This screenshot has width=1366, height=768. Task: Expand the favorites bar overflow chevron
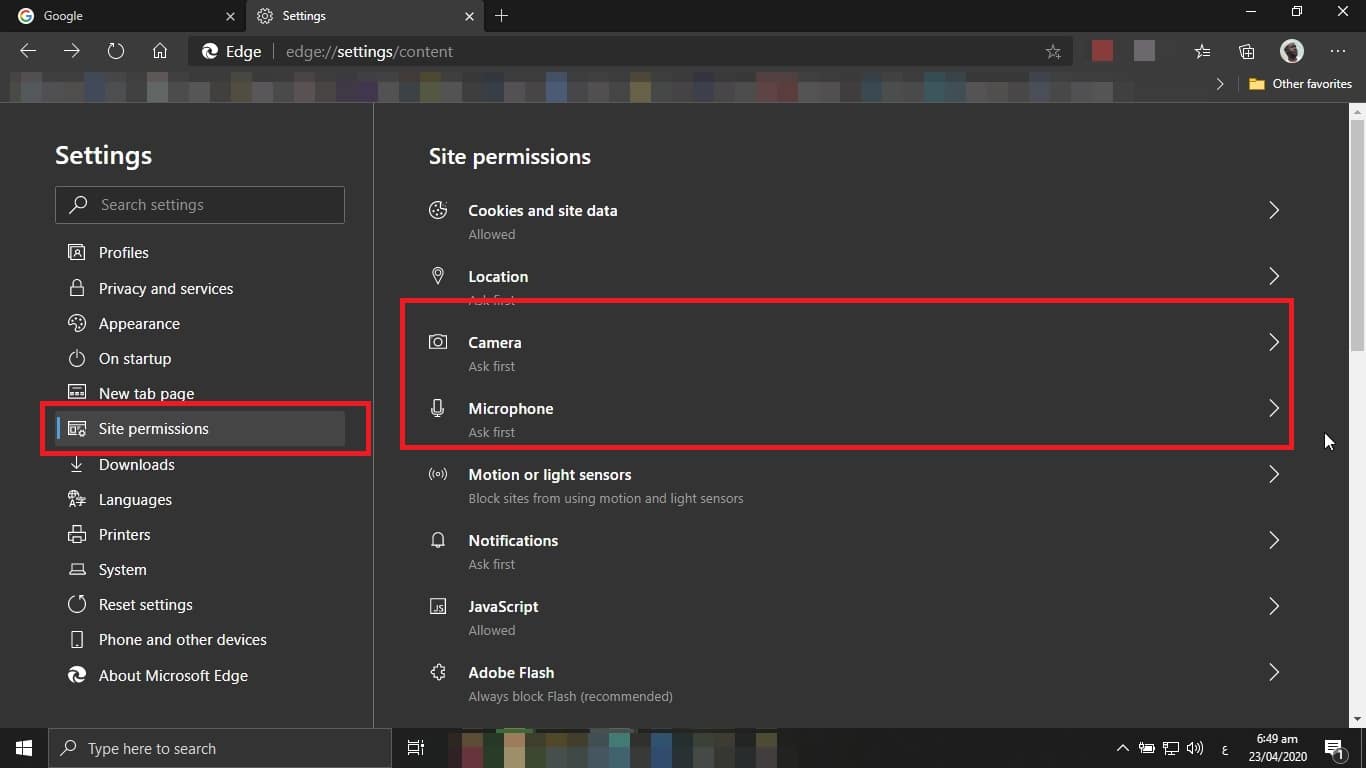(1220, 84)
